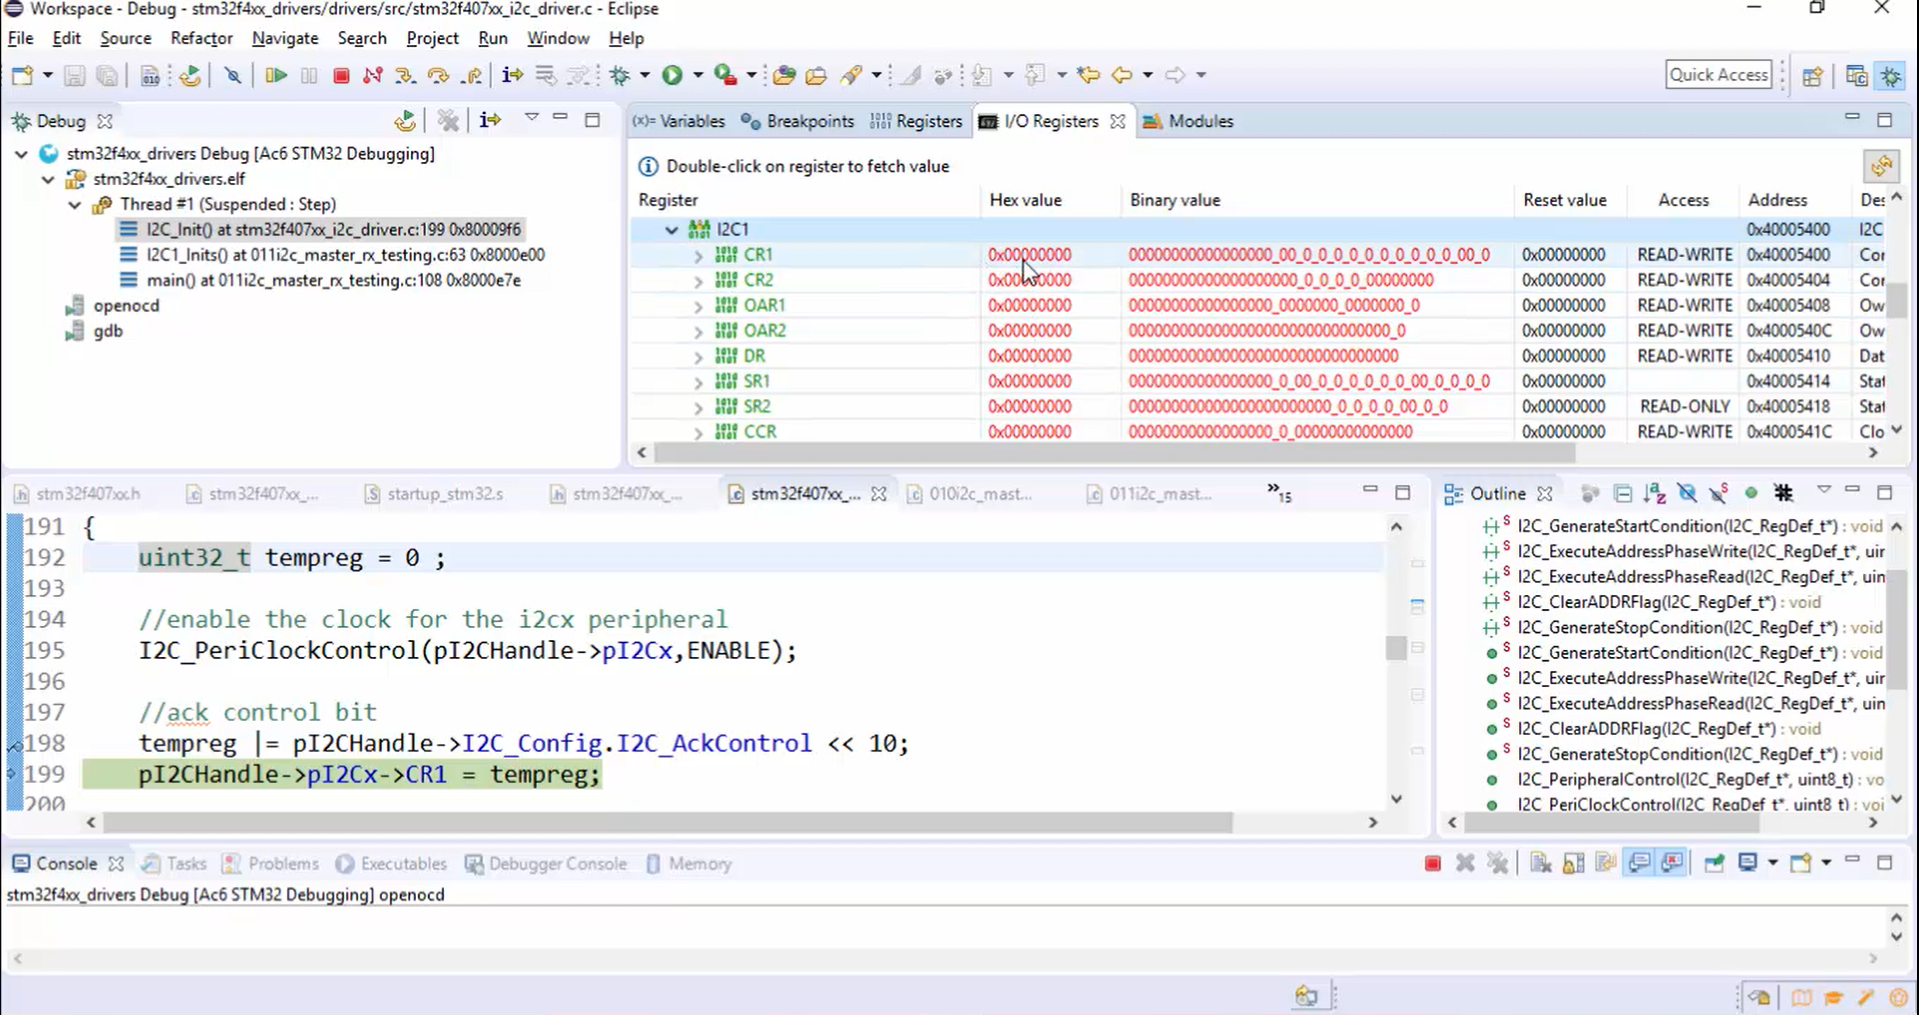Click the Step Into icon

point(405,75)
